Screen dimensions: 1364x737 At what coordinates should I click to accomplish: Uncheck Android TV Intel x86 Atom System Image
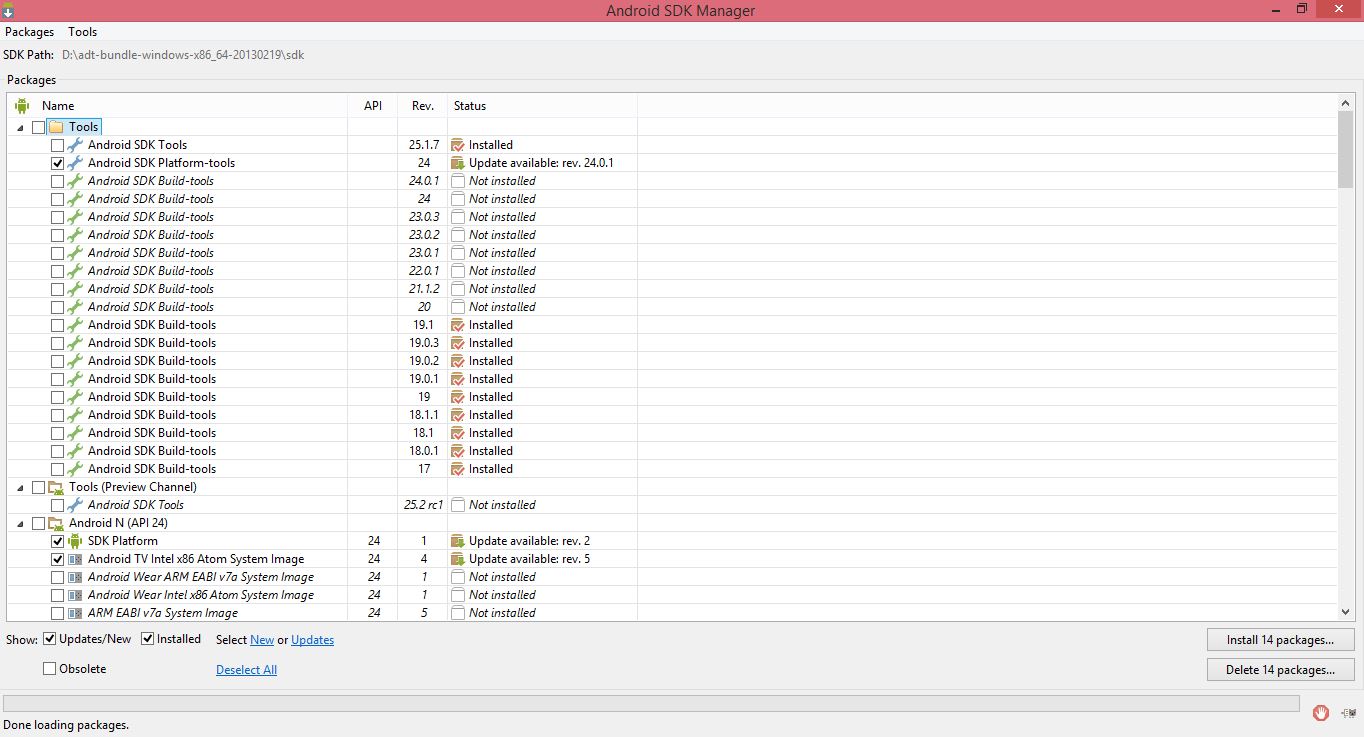(57, 559)
